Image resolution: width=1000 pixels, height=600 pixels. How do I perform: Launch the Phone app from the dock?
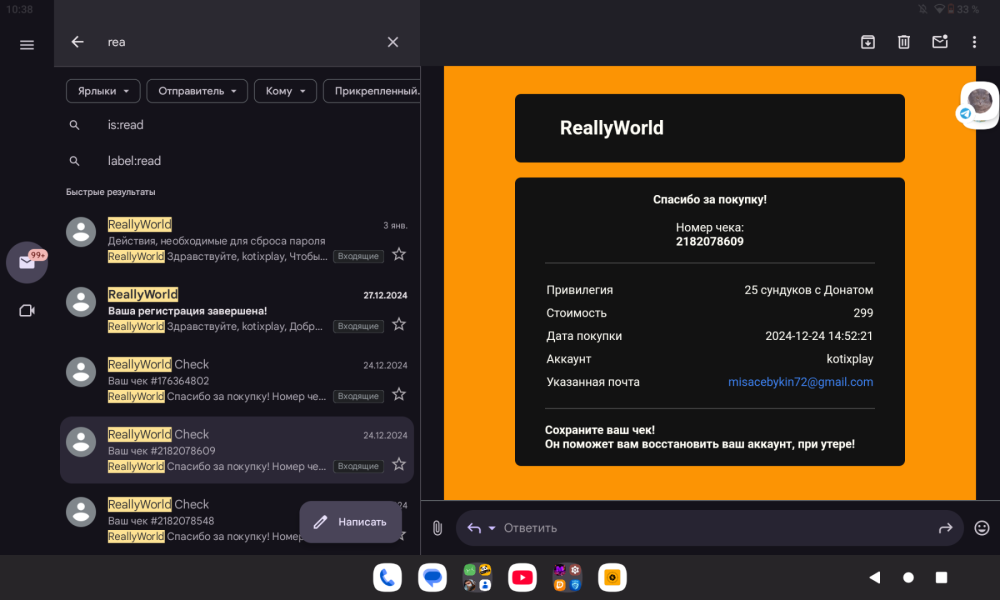[387, 578]
